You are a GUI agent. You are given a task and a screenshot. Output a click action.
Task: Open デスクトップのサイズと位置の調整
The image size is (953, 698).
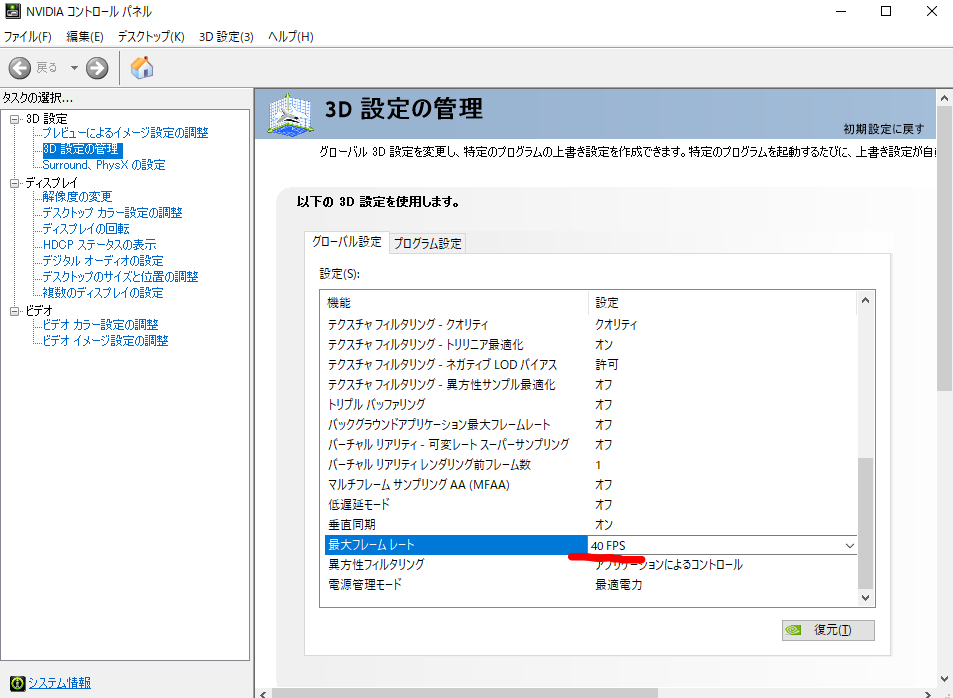pos(120,277)
